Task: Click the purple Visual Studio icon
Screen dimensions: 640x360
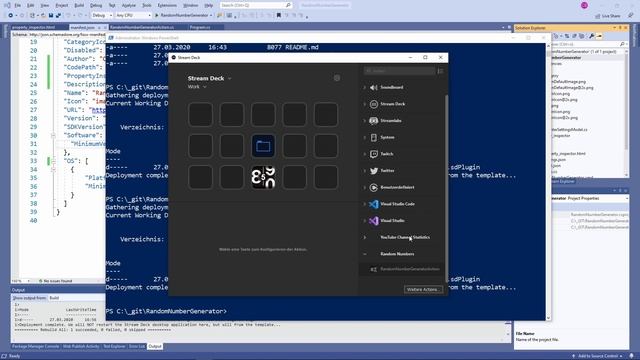Action: [373, 221]
